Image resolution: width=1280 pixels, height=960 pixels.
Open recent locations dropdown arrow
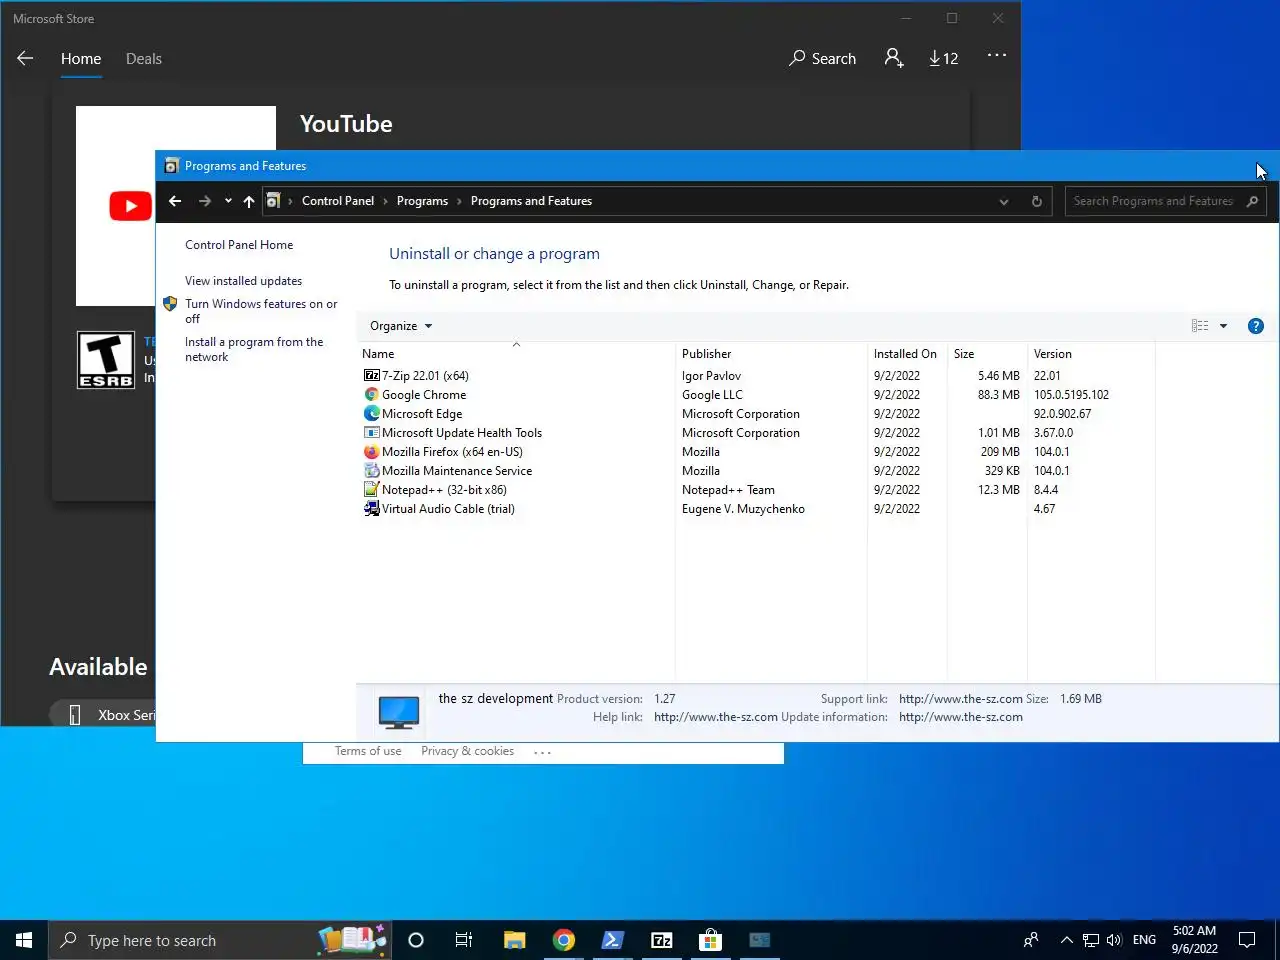coord(228,201)
